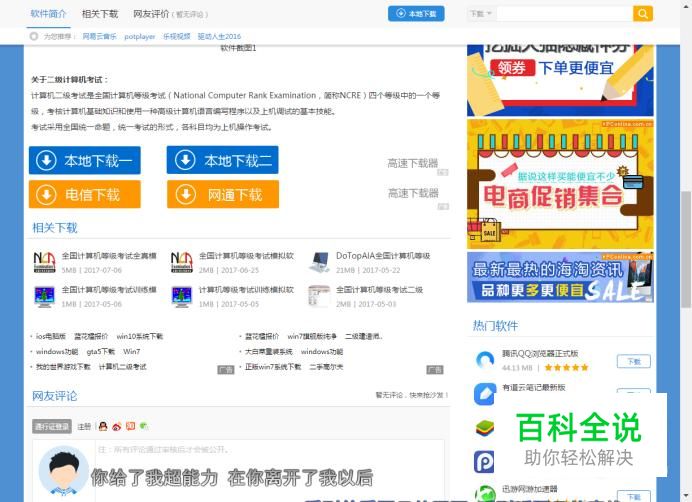Click the win7旗舰版纯净 ad link

pos(312,336)
